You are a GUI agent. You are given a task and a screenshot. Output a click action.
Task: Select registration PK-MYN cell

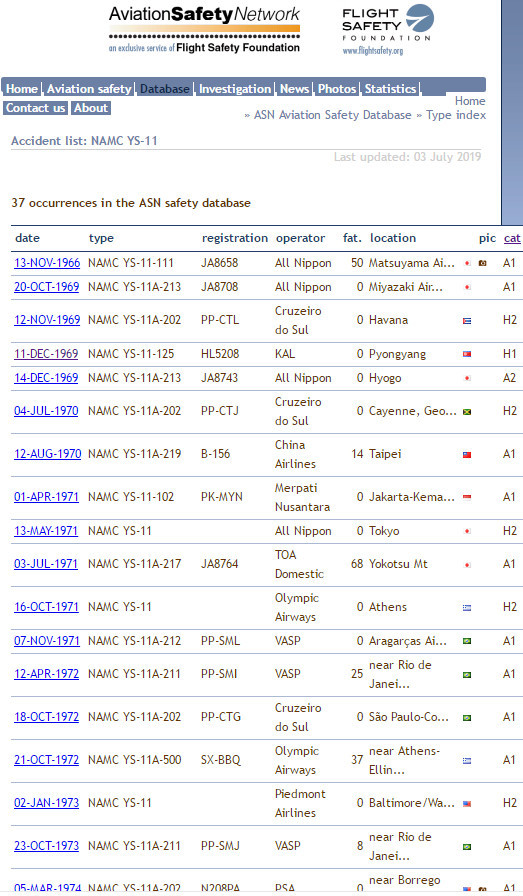(222, 497)
